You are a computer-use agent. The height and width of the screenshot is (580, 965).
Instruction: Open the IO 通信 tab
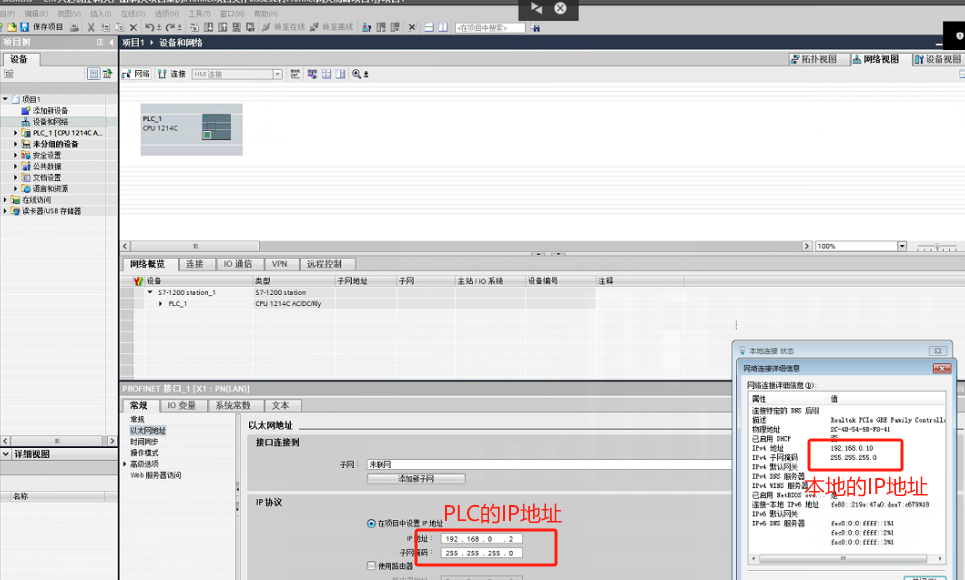(x=238, y=264)
